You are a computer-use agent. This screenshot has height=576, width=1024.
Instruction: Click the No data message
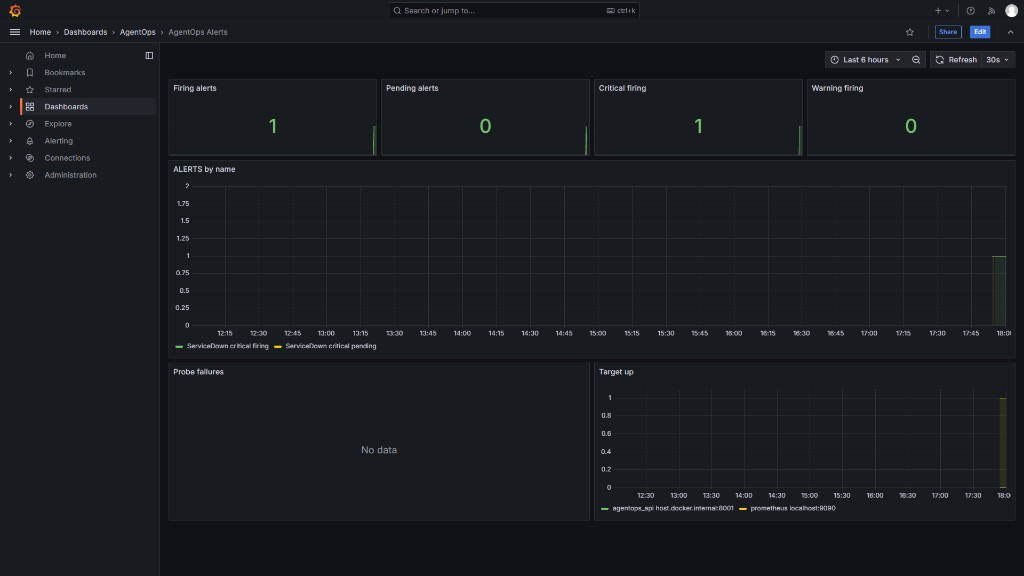tap(379, 450)
